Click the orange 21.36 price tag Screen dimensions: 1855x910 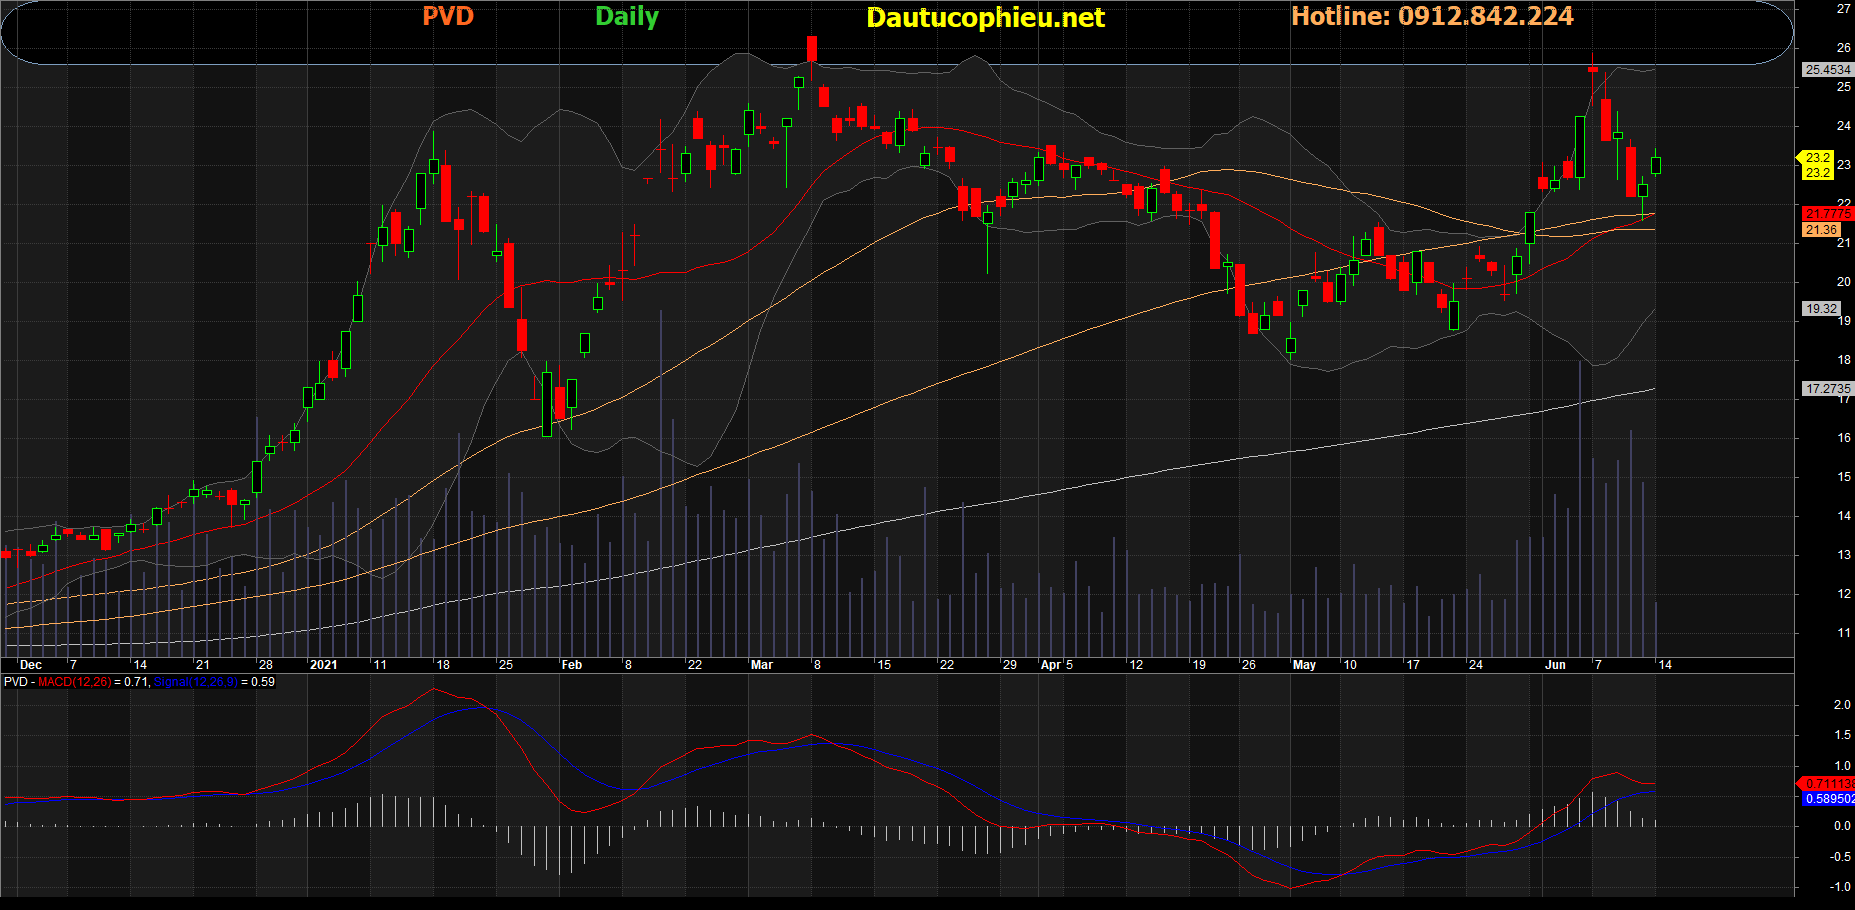click(x=1821, y=230)
